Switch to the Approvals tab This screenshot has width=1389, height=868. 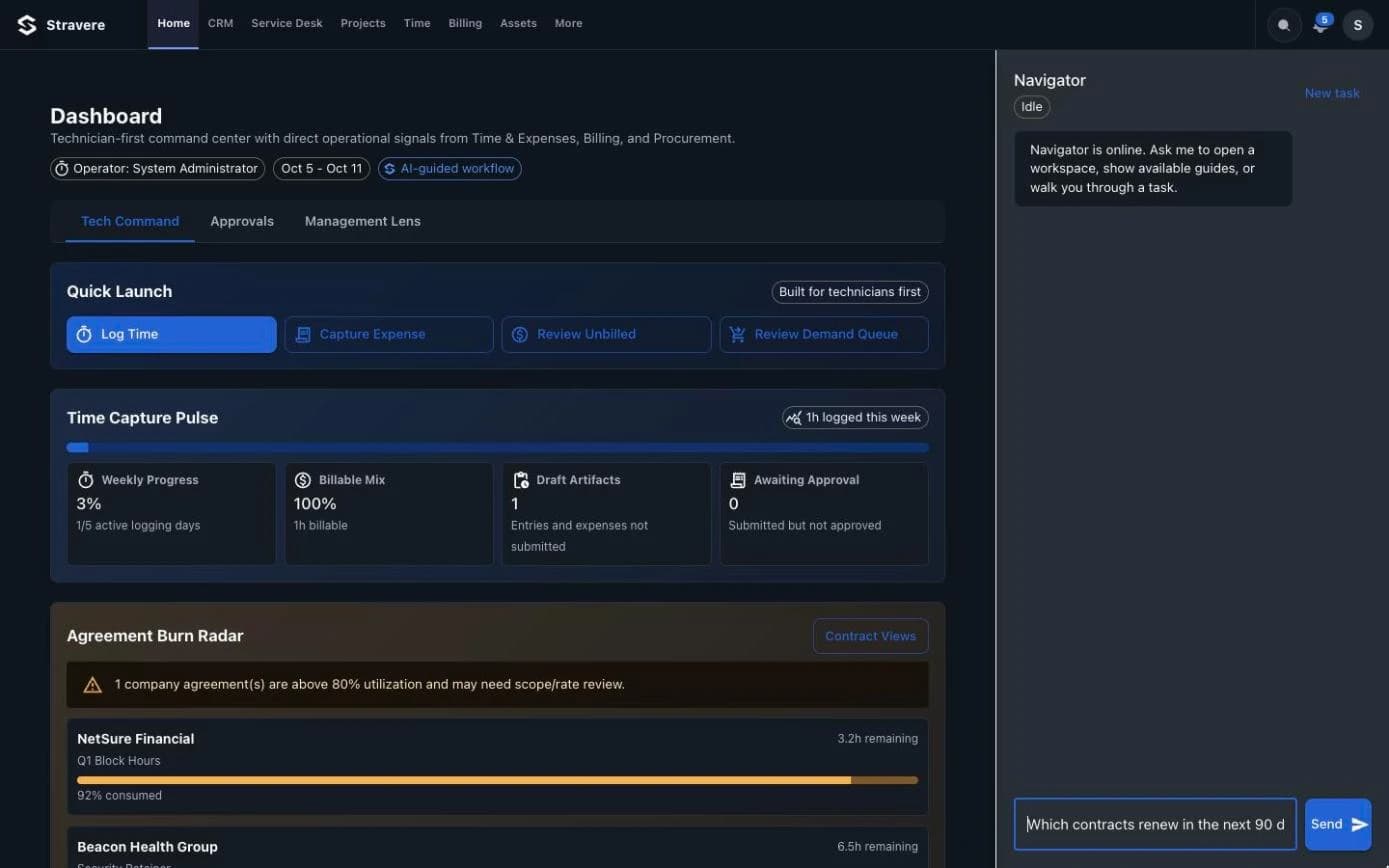242,221
